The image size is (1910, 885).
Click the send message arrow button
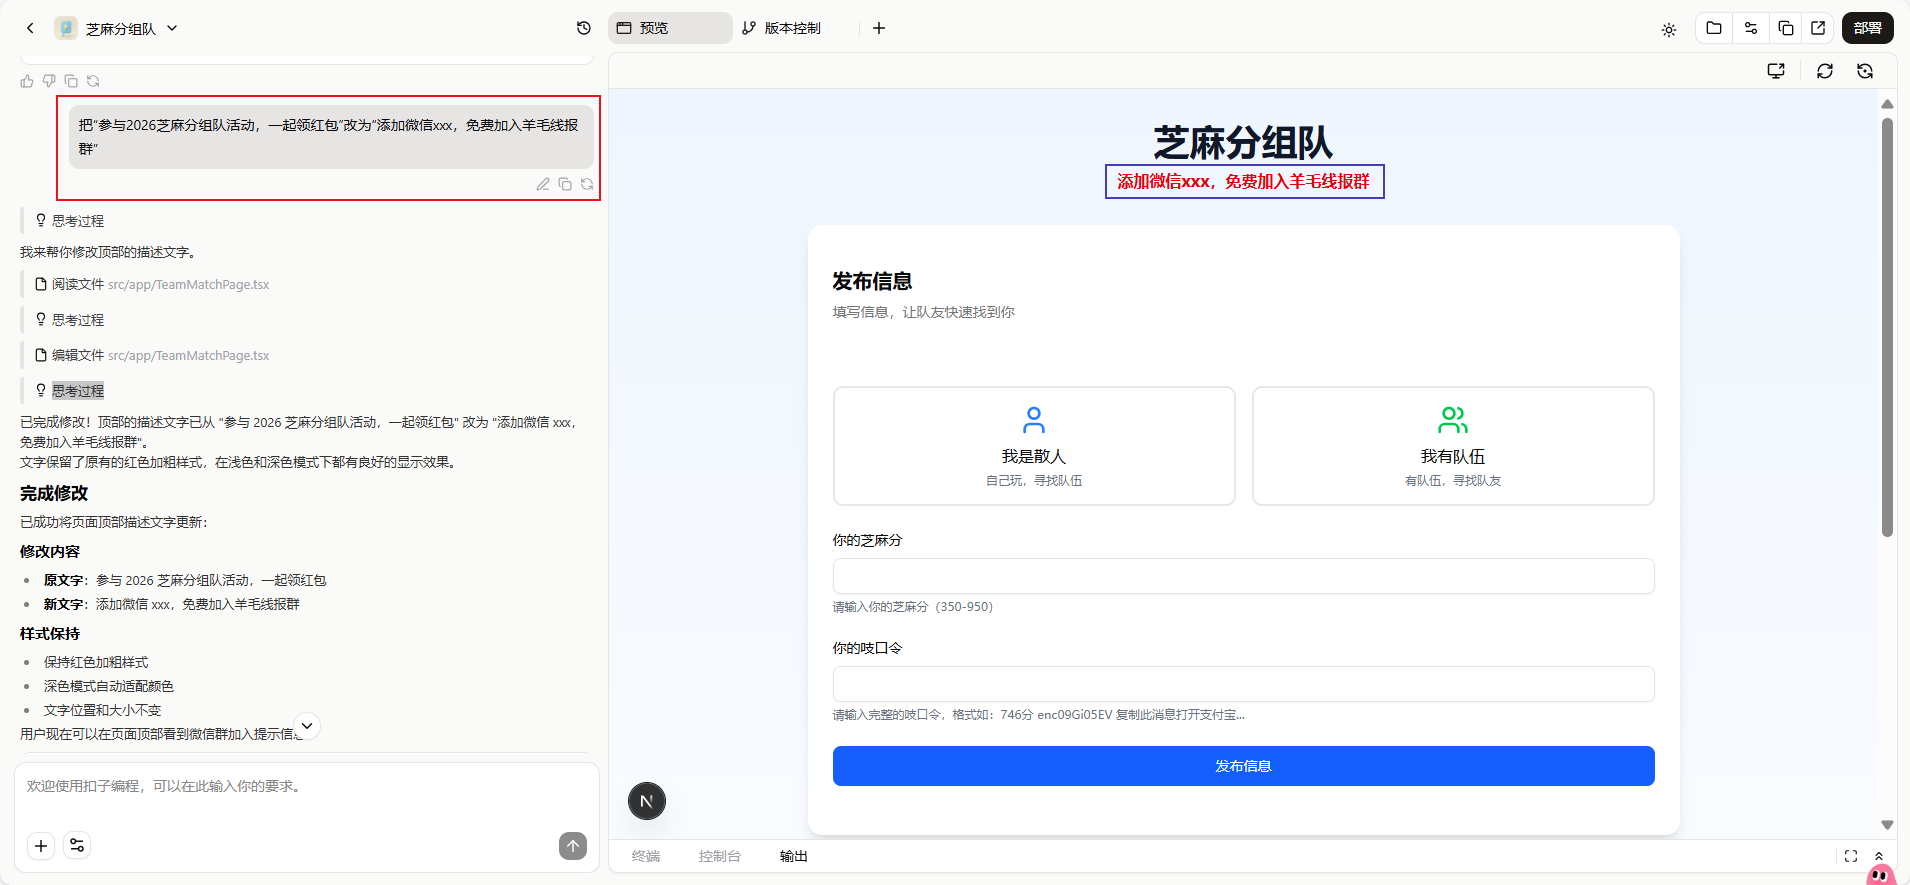[573, 846]
